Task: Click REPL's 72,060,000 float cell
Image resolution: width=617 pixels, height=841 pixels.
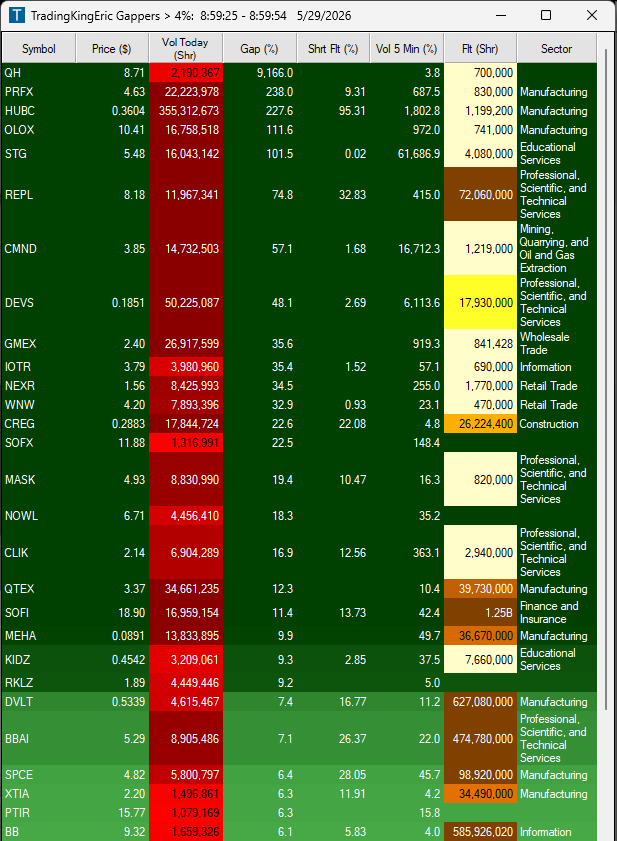Action: click(480, 195)
